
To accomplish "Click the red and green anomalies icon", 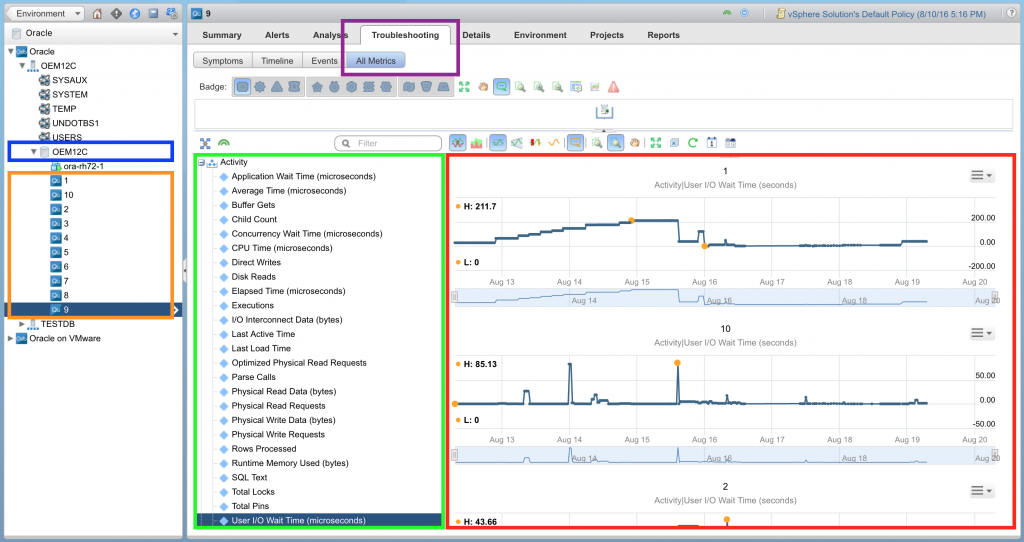I will click(x=536, y=142).
